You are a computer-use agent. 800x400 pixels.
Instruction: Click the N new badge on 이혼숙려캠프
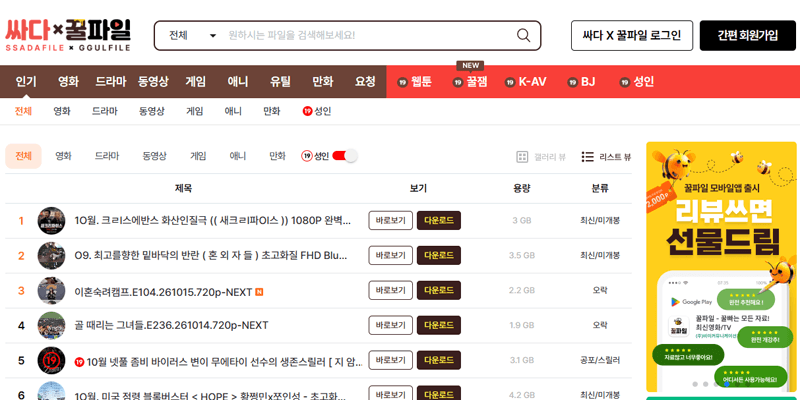[259, 292]
